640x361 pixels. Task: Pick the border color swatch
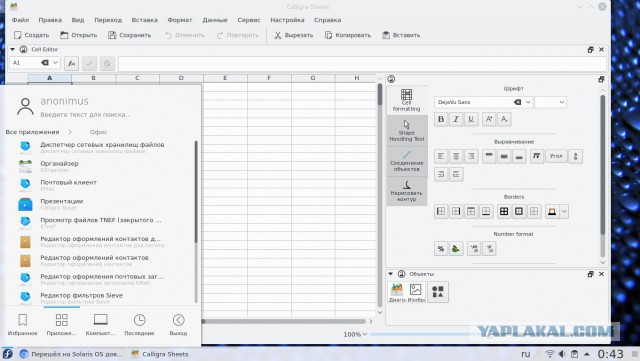click(x=552, y=211)
